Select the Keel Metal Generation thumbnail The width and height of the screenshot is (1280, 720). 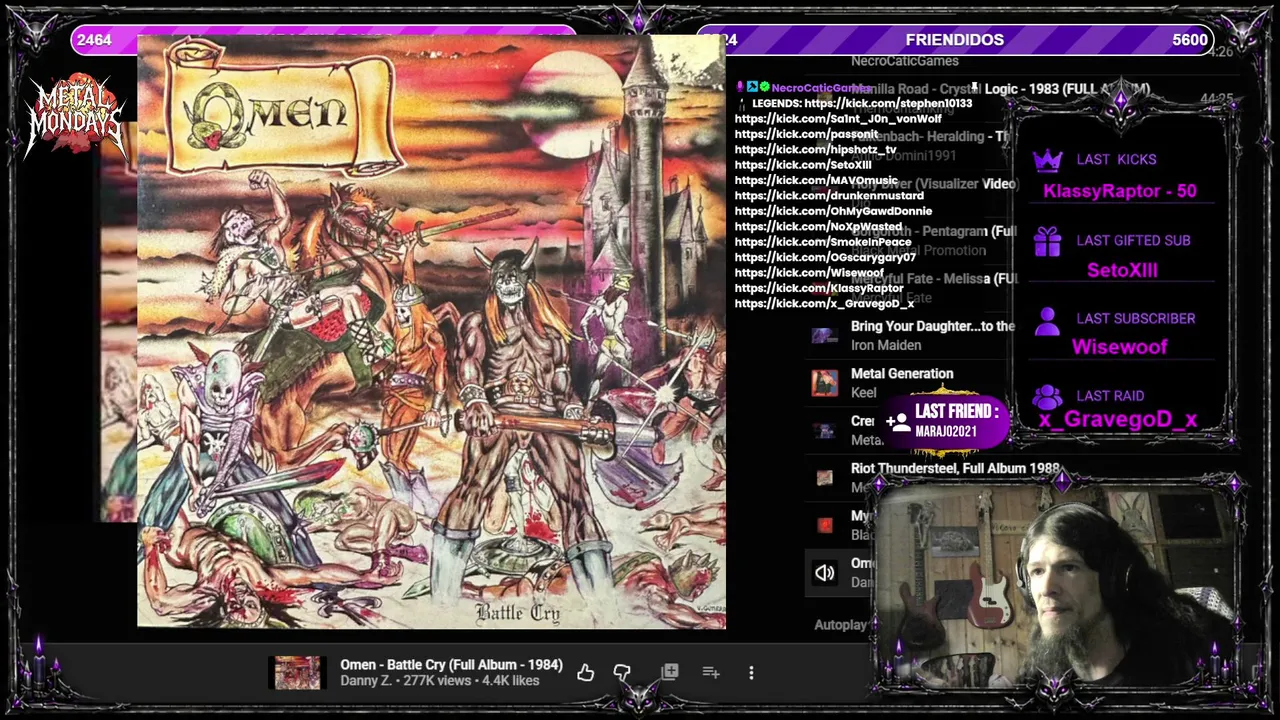(825, 383)
